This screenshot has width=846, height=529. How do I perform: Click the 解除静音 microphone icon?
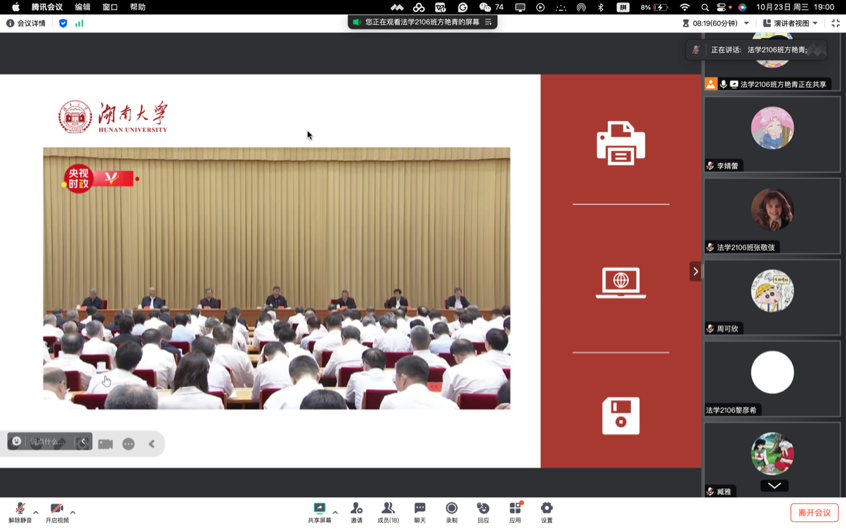(x=20, y=509)
